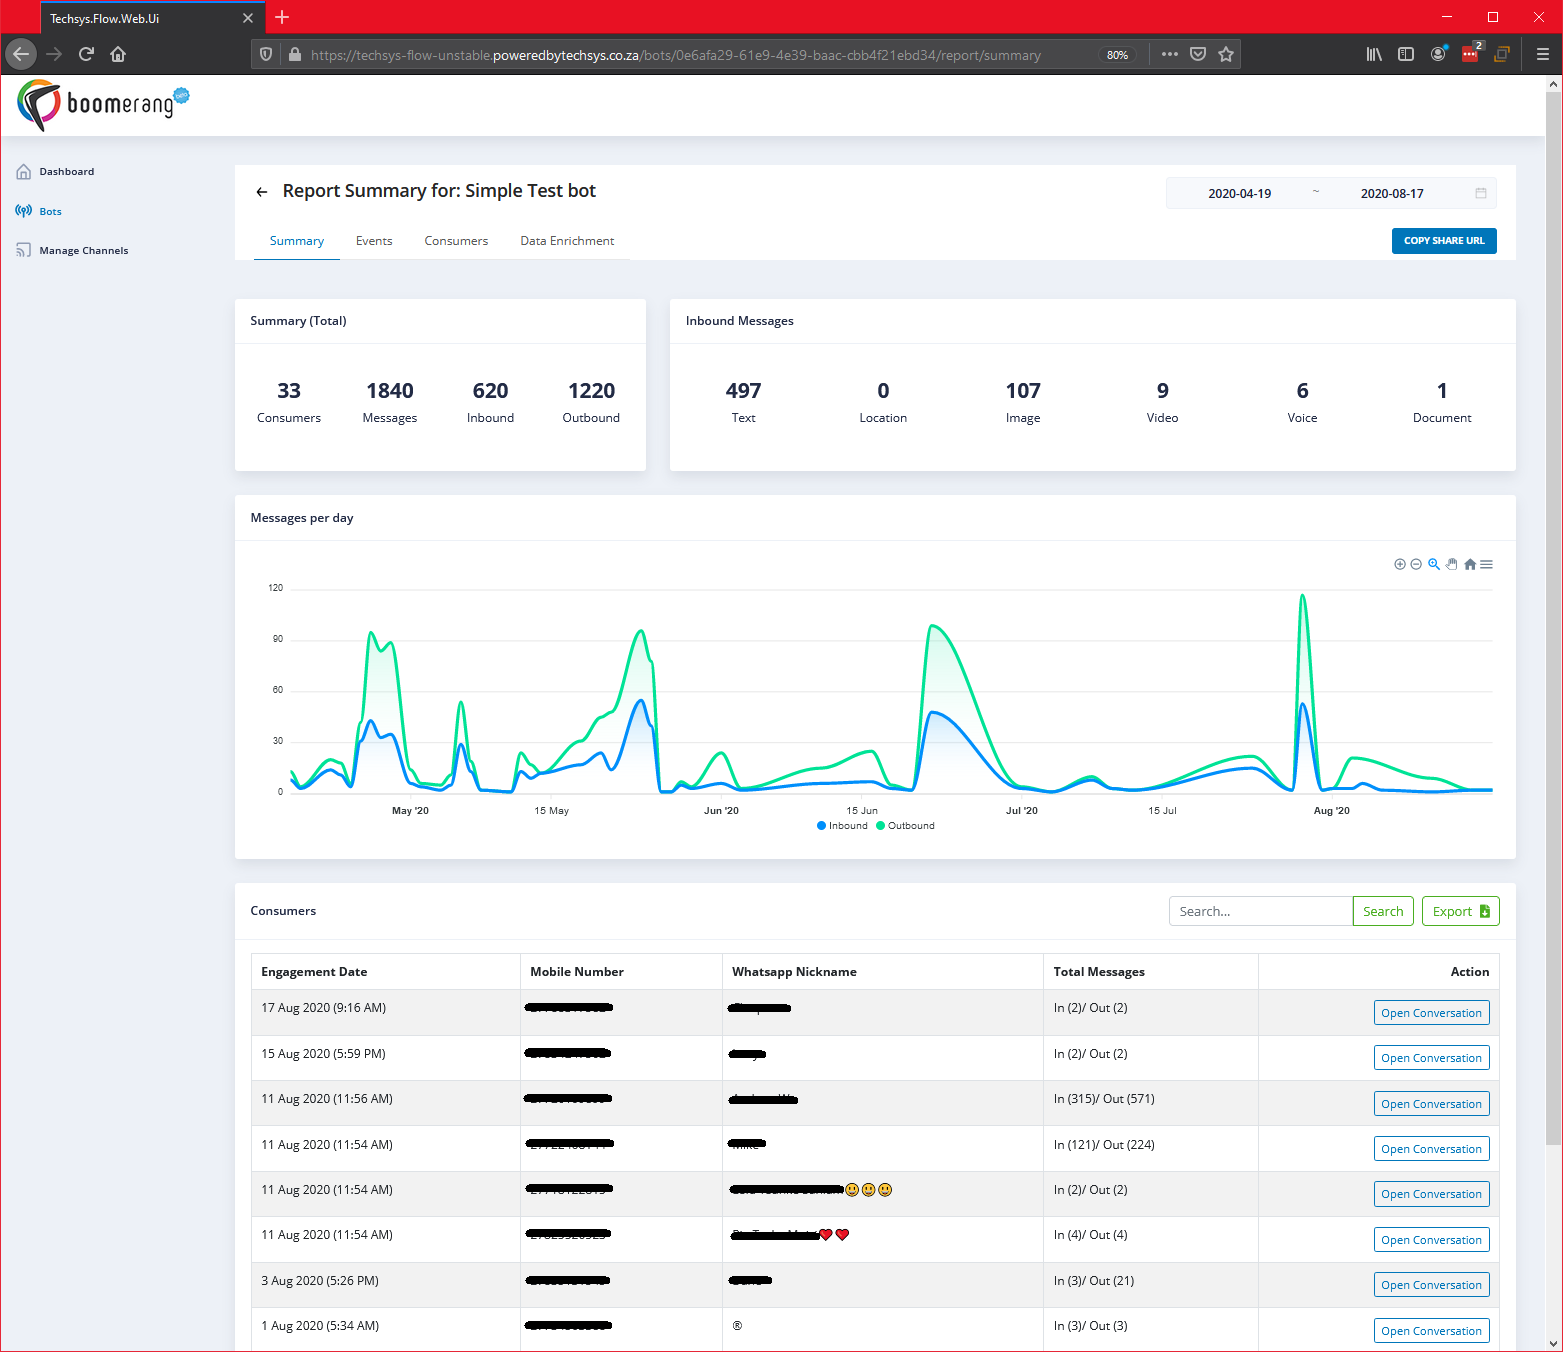This screenshot has width=1563, height=1352.
Task: Switch to the Events tab
Action: pos(374,241)
